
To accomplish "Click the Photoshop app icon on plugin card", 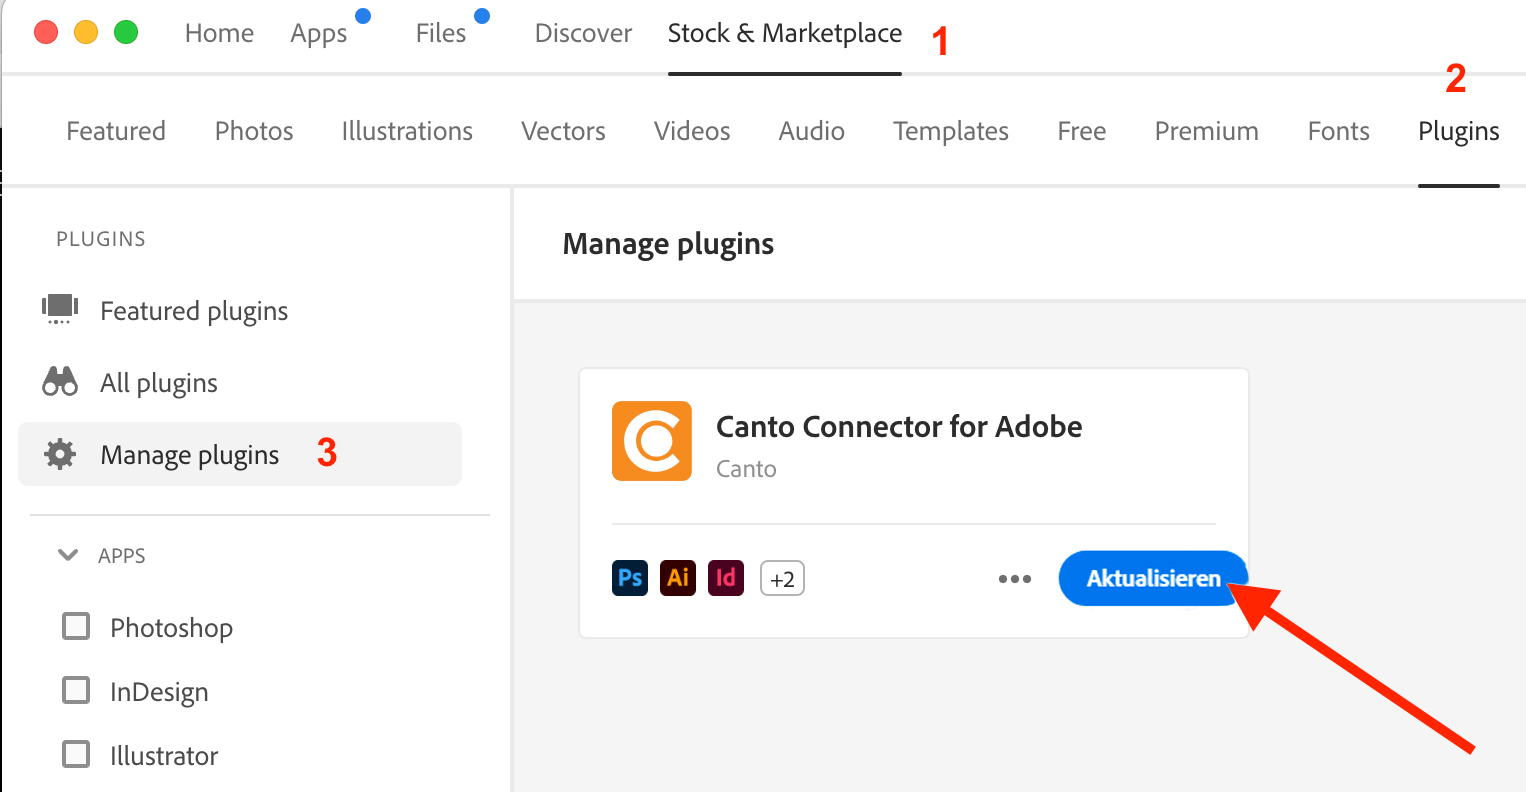I will [x=630, y=578].
